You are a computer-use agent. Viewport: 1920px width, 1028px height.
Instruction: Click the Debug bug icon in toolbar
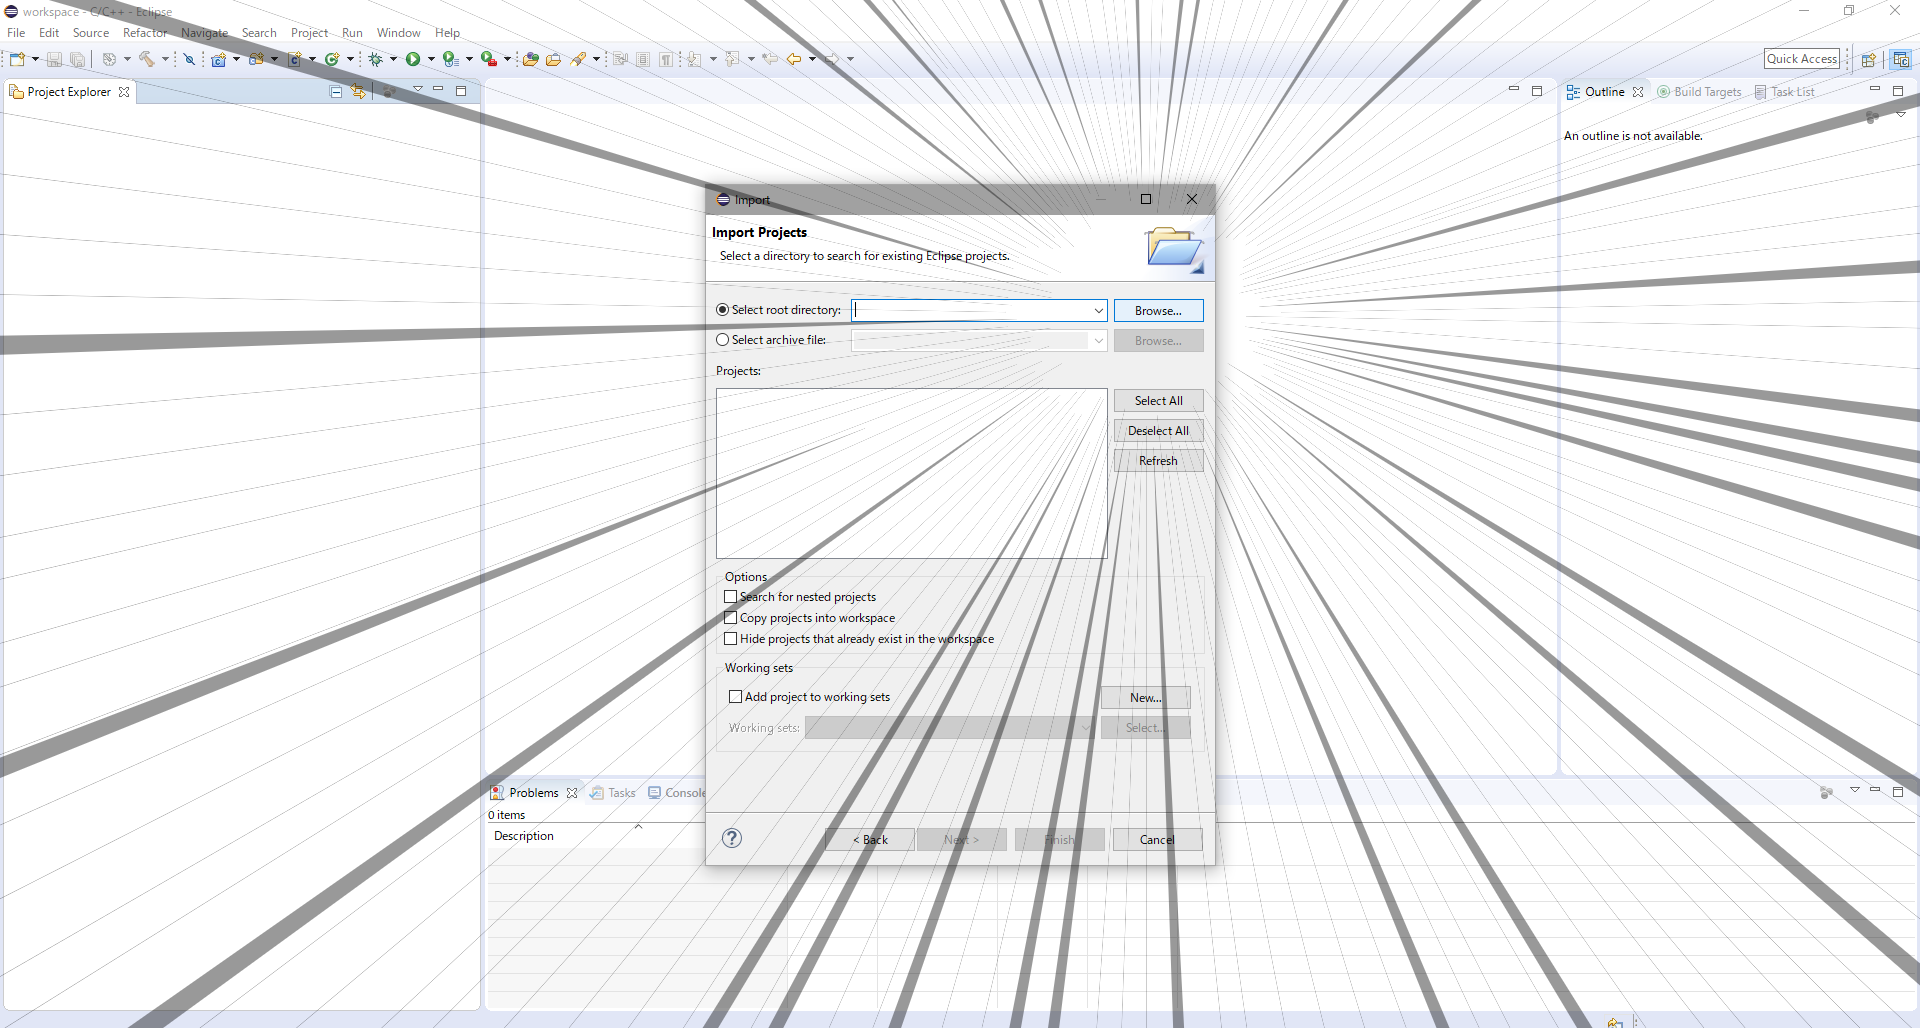(375, 59)
